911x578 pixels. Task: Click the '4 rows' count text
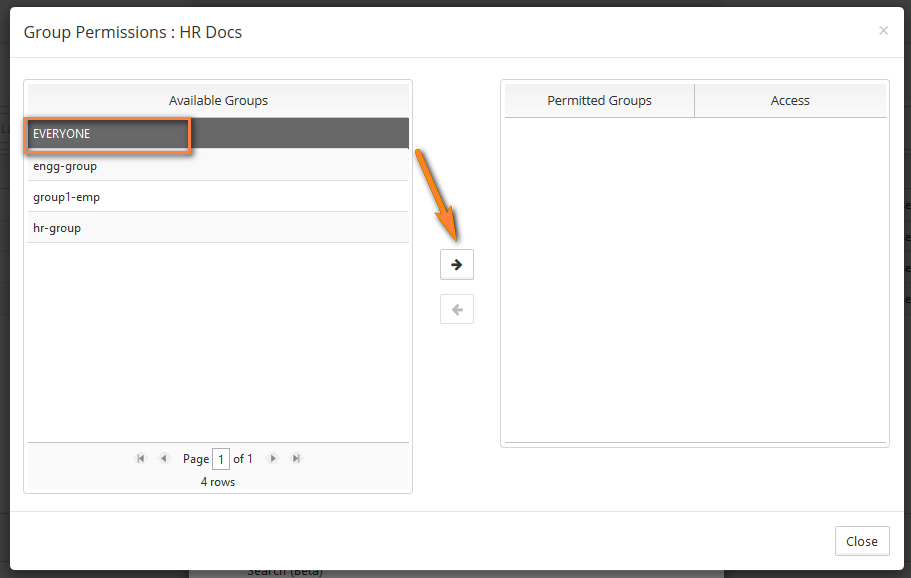click(x=218, y=482)
